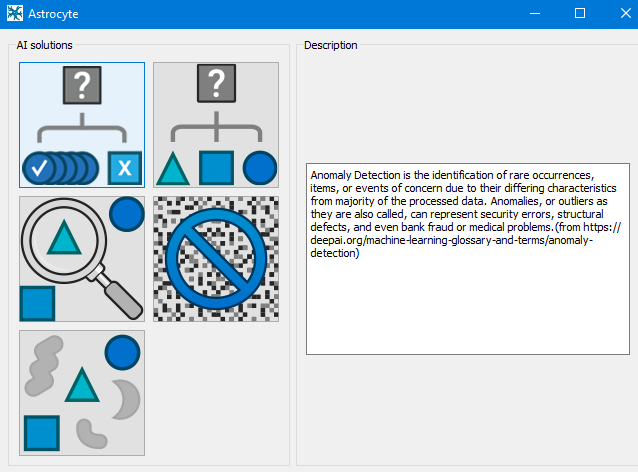Select the Anomaly Detection solution tile
This screenshot has height=472, width=638.
tap(82, 125)
